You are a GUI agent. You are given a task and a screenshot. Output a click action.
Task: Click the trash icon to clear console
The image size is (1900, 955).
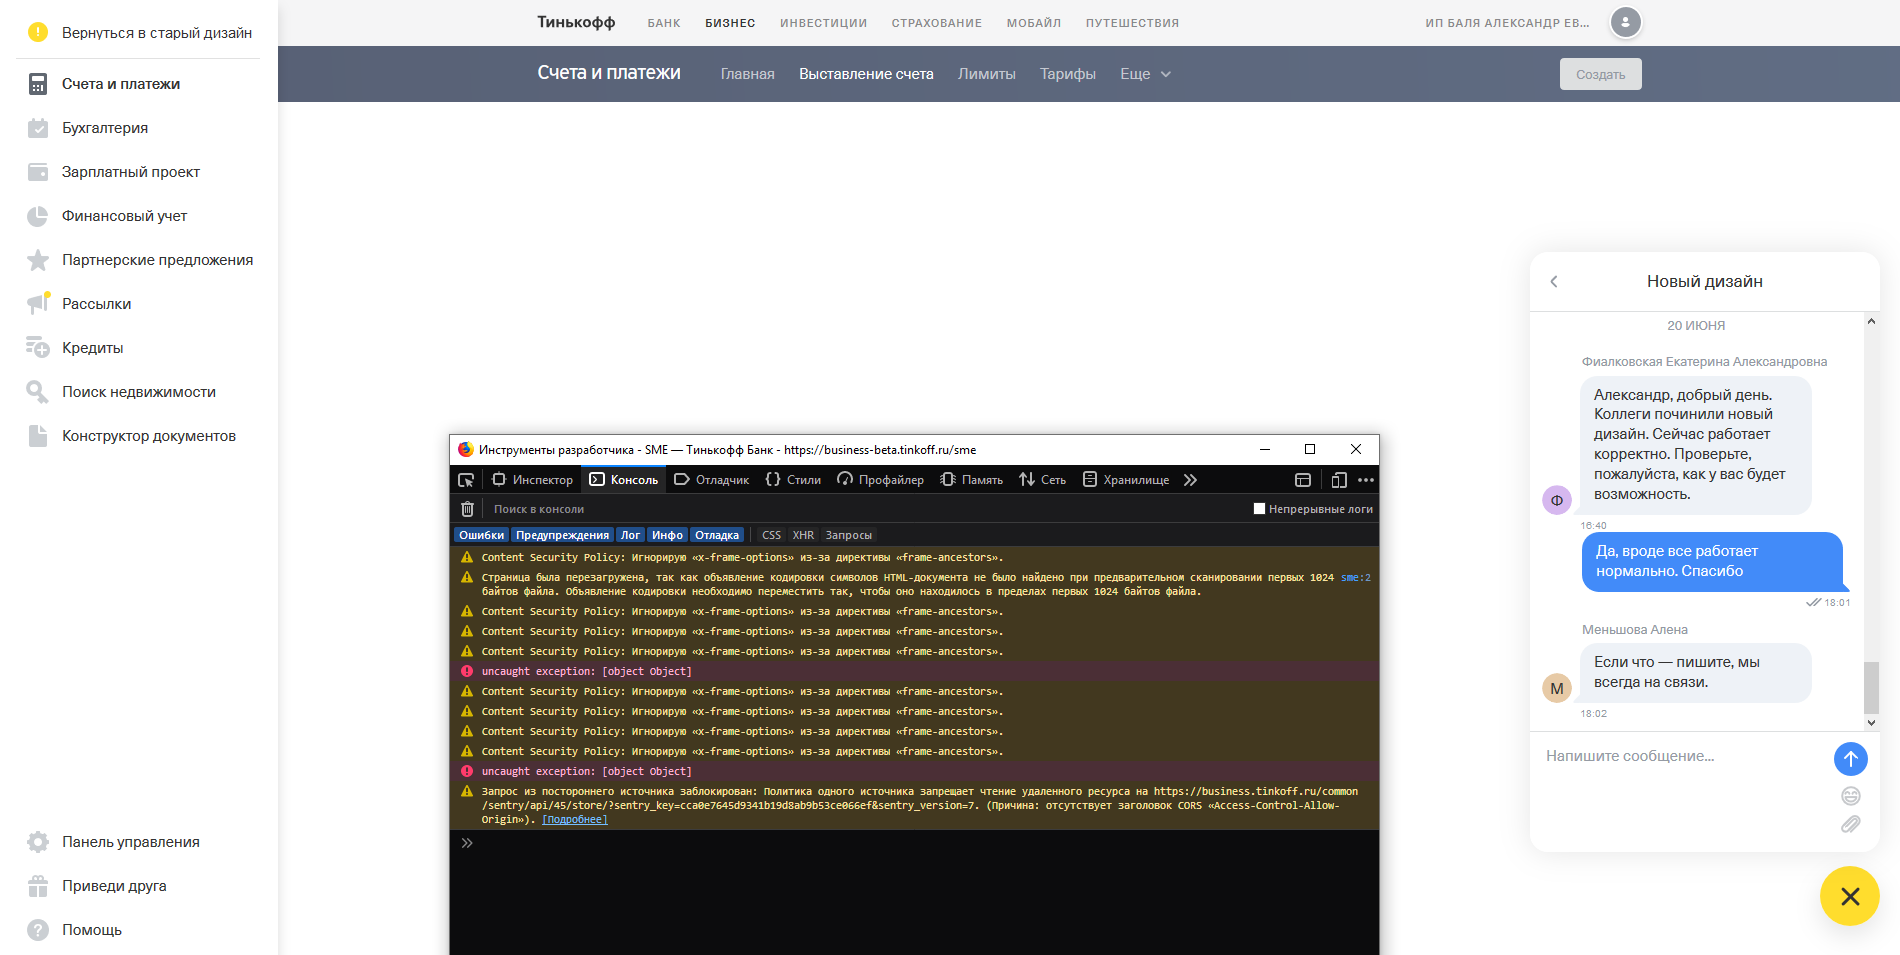point(467,509)
